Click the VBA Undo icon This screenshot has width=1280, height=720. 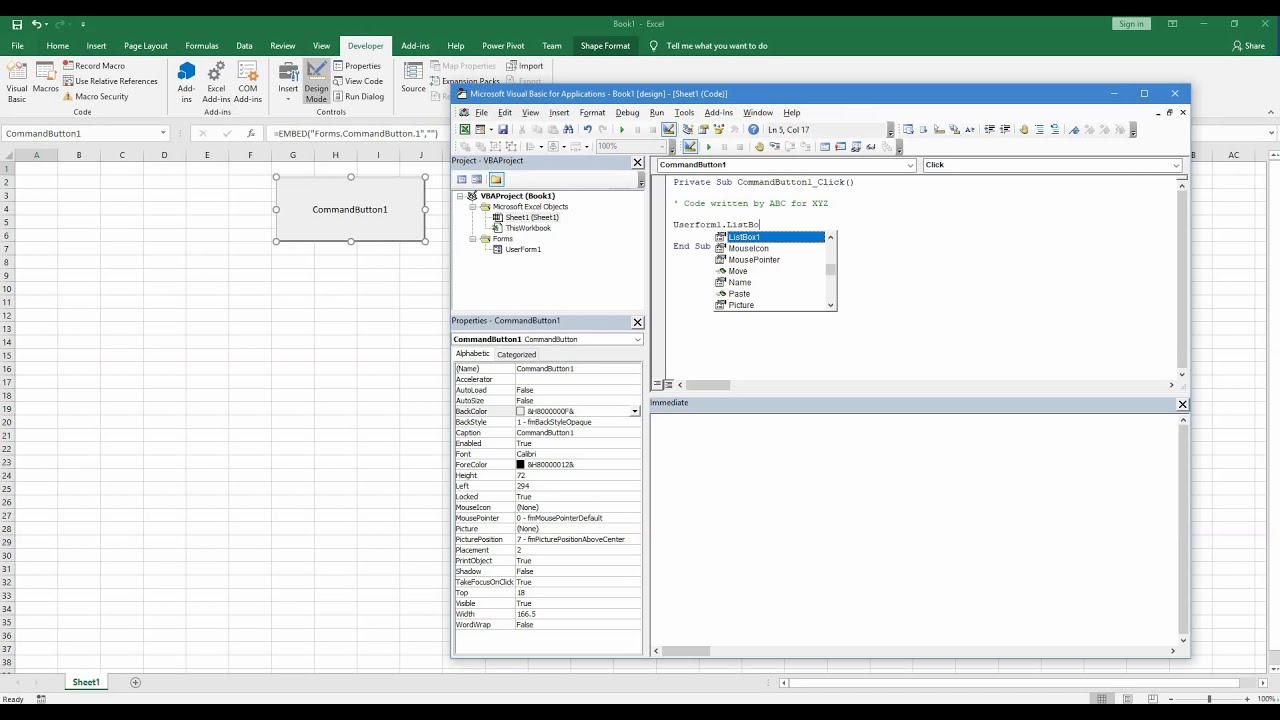[x=587, y=130]
